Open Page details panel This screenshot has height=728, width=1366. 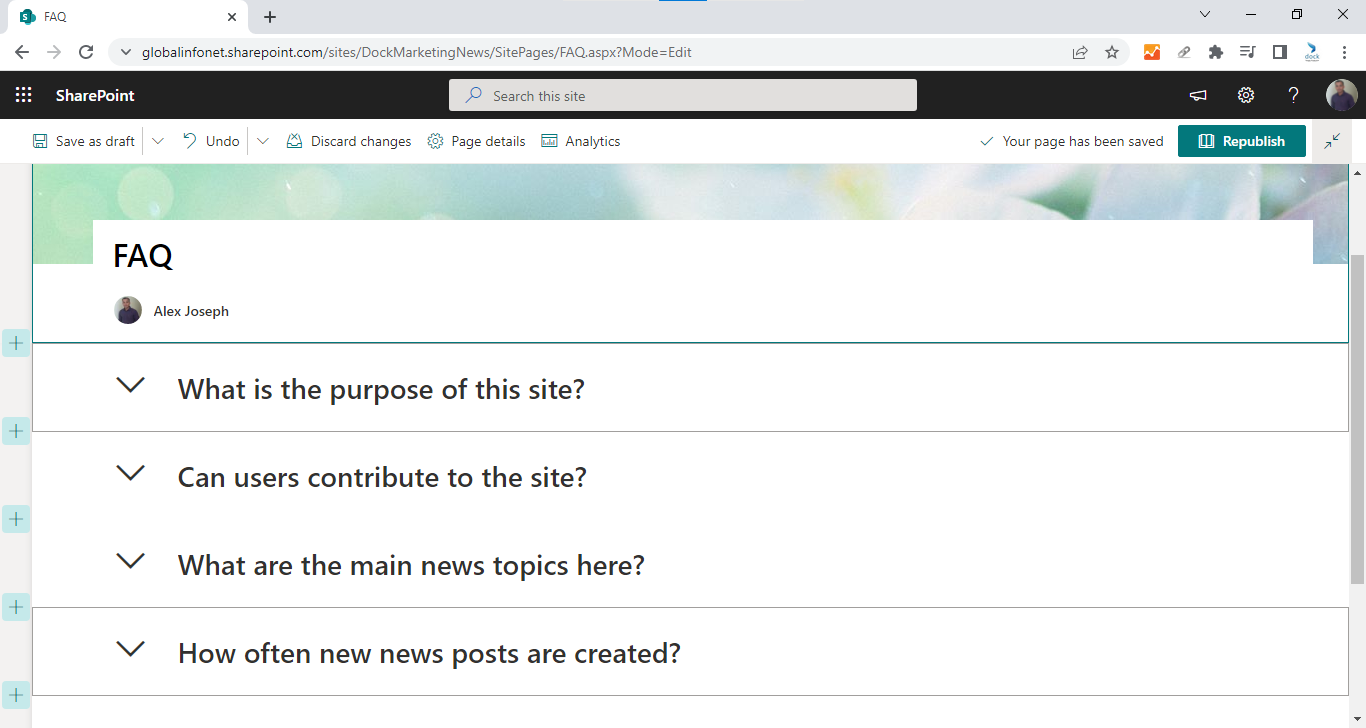[476, 140]
